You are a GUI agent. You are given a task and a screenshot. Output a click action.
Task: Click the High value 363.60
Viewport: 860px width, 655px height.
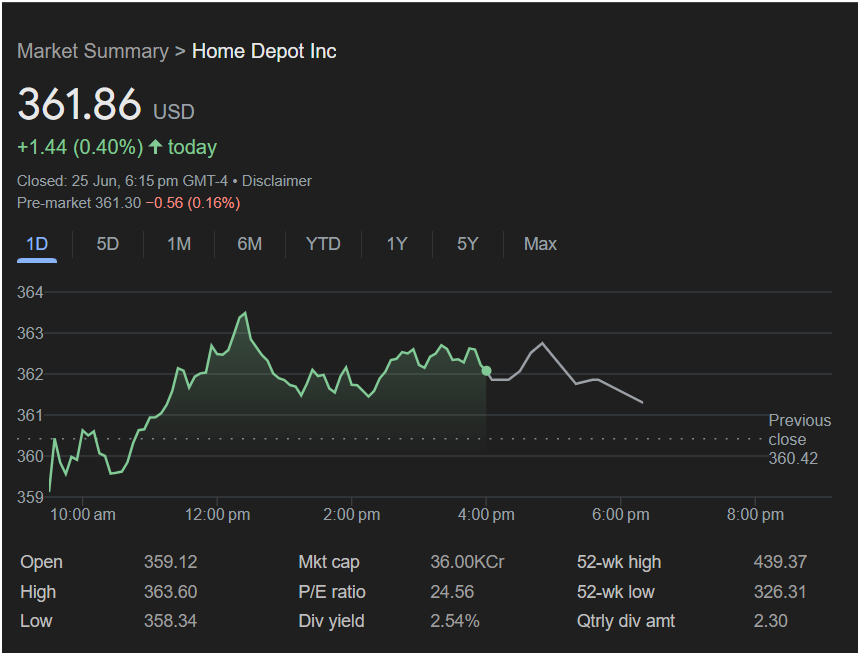(171, 592)
